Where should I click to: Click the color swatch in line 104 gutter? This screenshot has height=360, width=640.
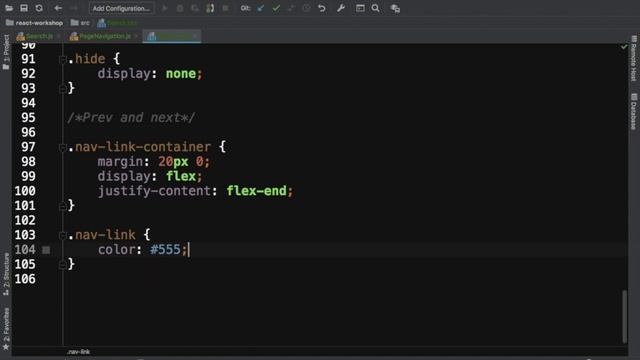point(46,250)
